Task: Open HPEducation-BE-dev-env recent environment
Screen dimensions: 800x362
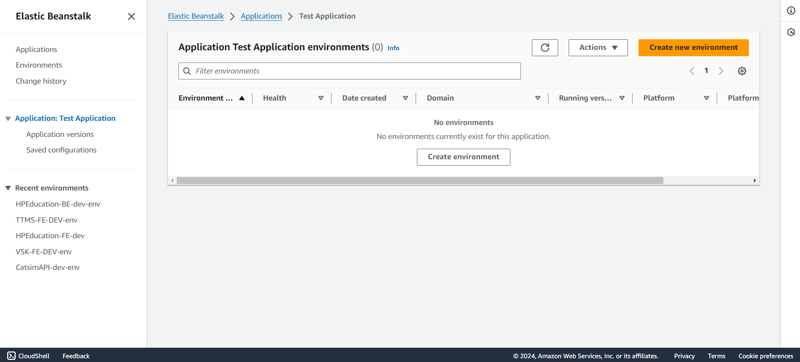Action: pyautogui.click(x=58, y=204)
